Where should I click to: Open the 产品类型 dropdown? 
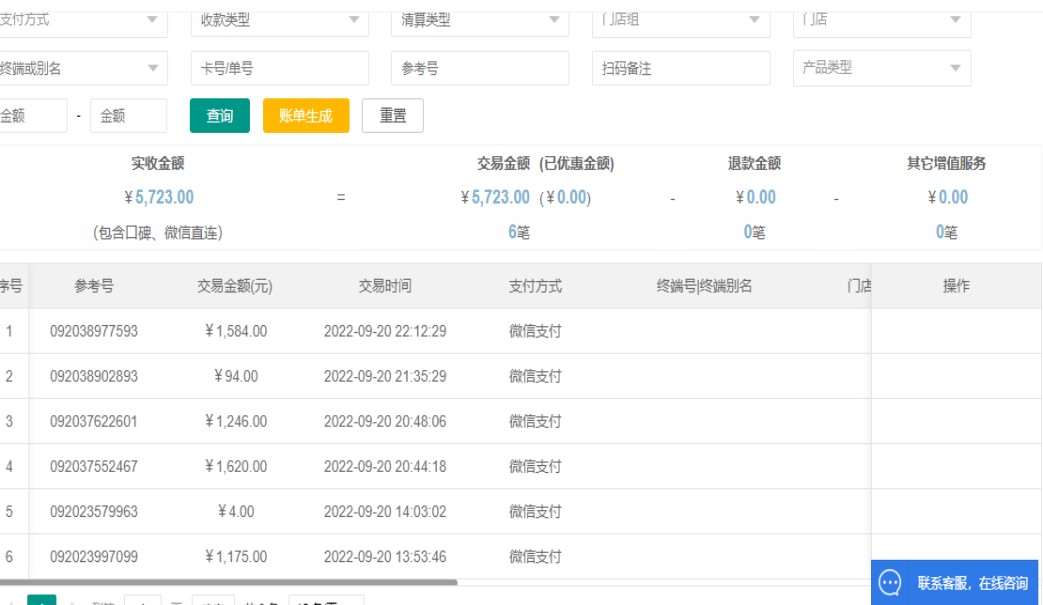(881, 68)
